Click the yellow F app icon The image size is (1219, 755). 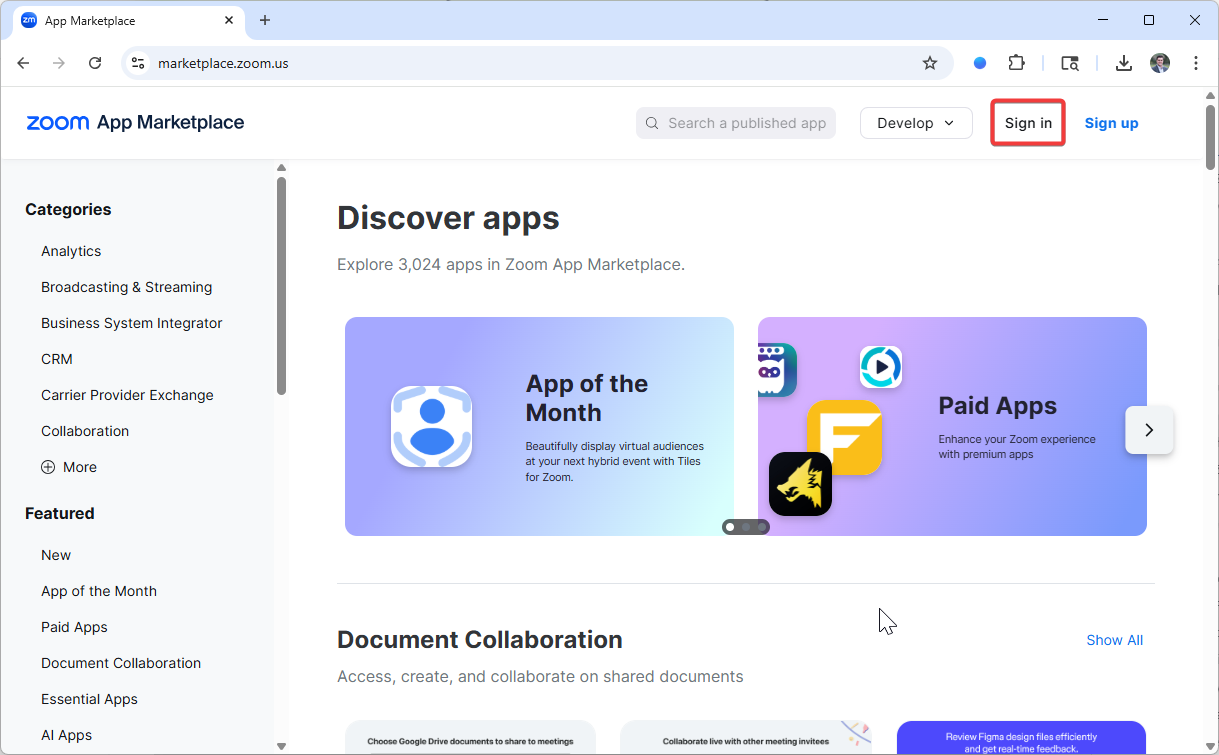click(844, 437)
